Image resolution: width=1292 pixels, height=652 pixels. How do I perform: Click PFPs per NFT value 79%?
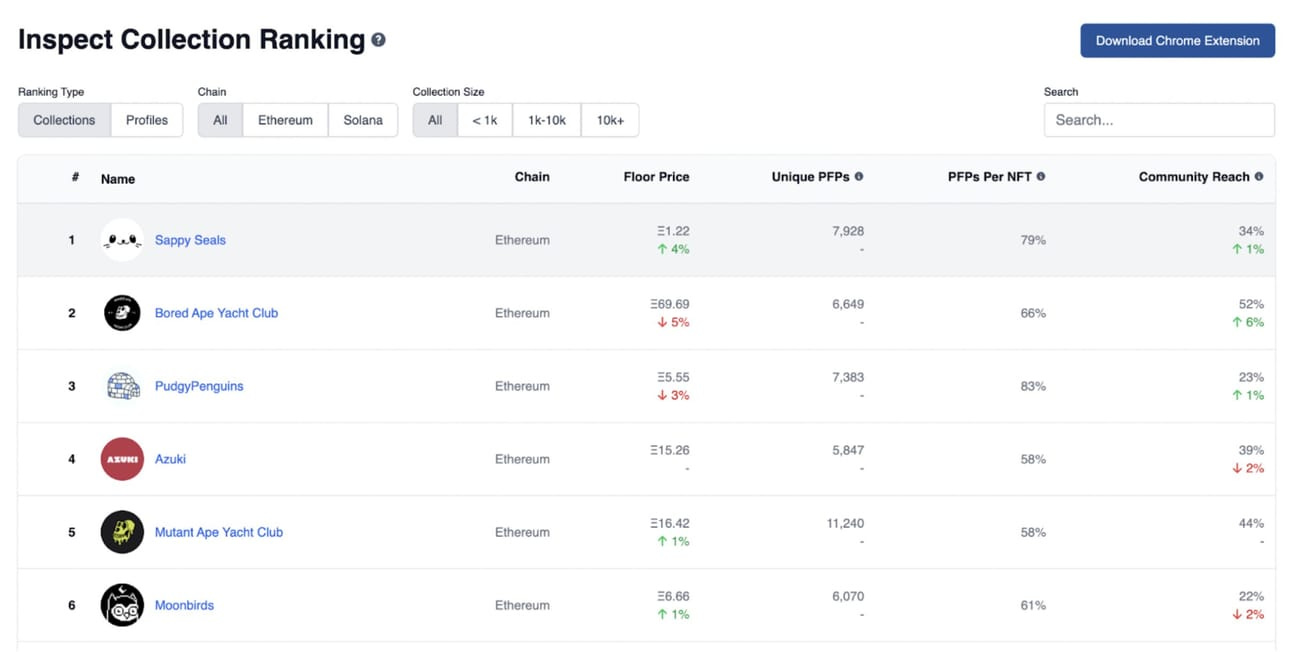point(1033,240)
